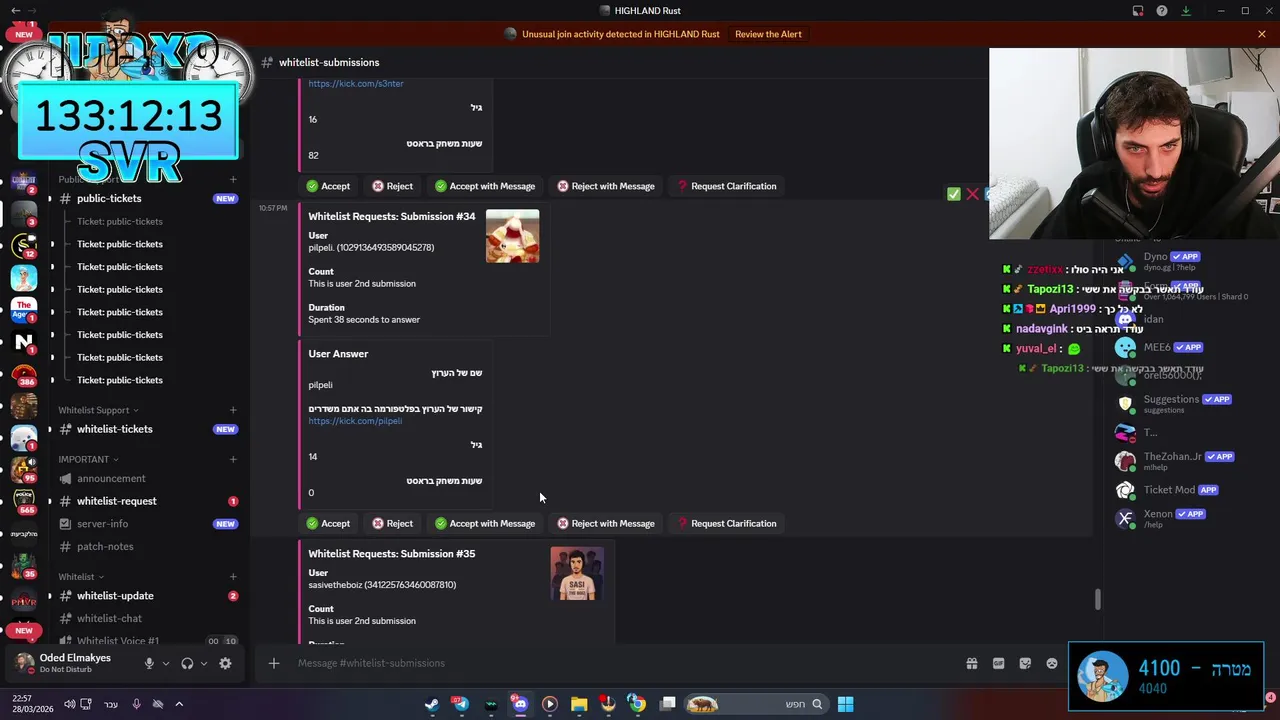Click the plus attachment button beside message box
The height and width of the screenshot is (720, 1280).
pyautogui.click(x=273, y=663)
